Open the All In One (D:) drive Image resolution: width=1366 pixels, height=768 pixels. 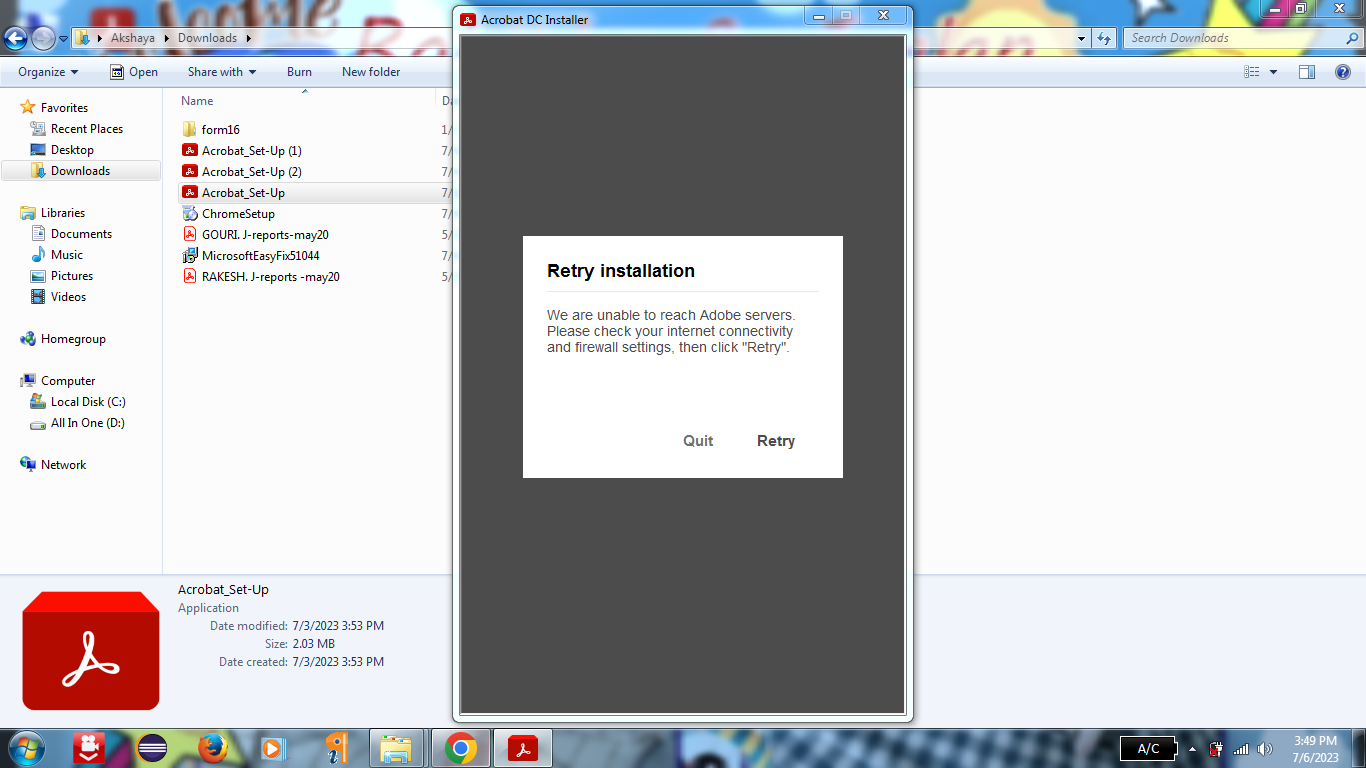coord(87,423)
